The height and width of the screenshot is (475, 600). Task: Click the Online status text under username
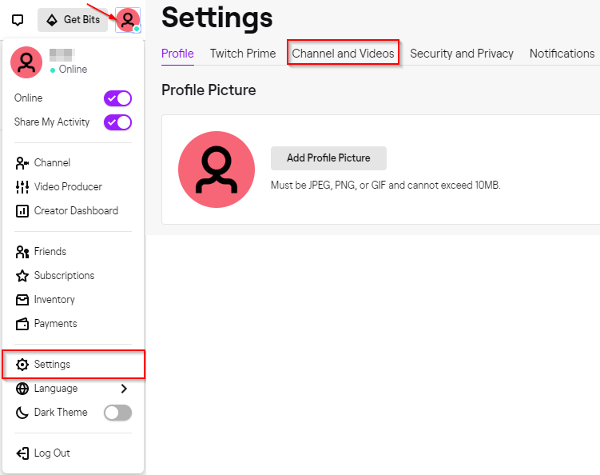coord(73,70)
